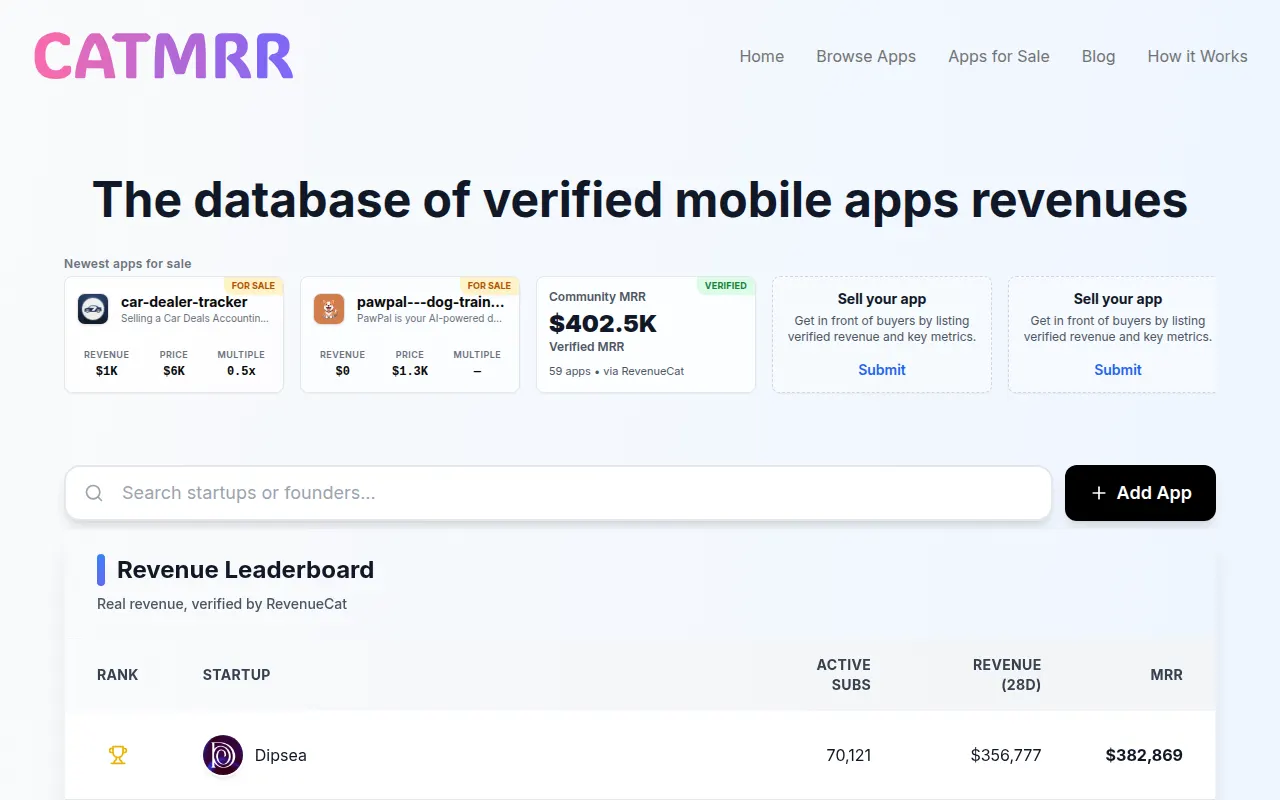Click Dipsea's MRR value $382,869
This screenshot has height=800, width=1280.
coord(1144,755)
